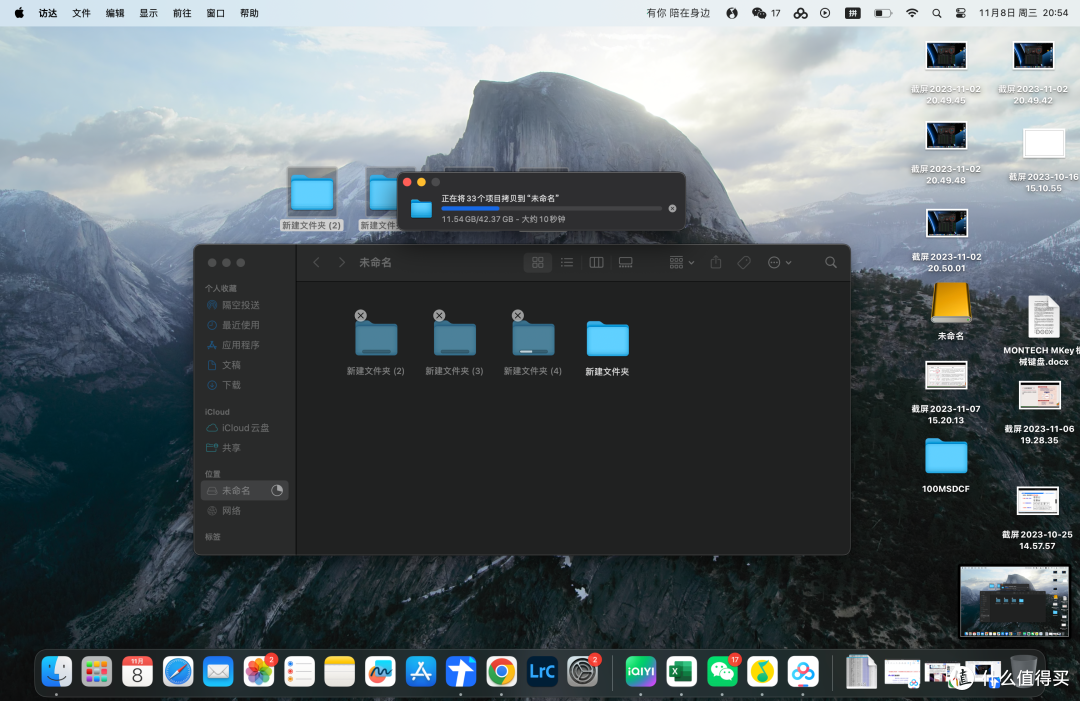
Task: Open the floating screenshot preview thumbnail
Action: click(1015, 602)
